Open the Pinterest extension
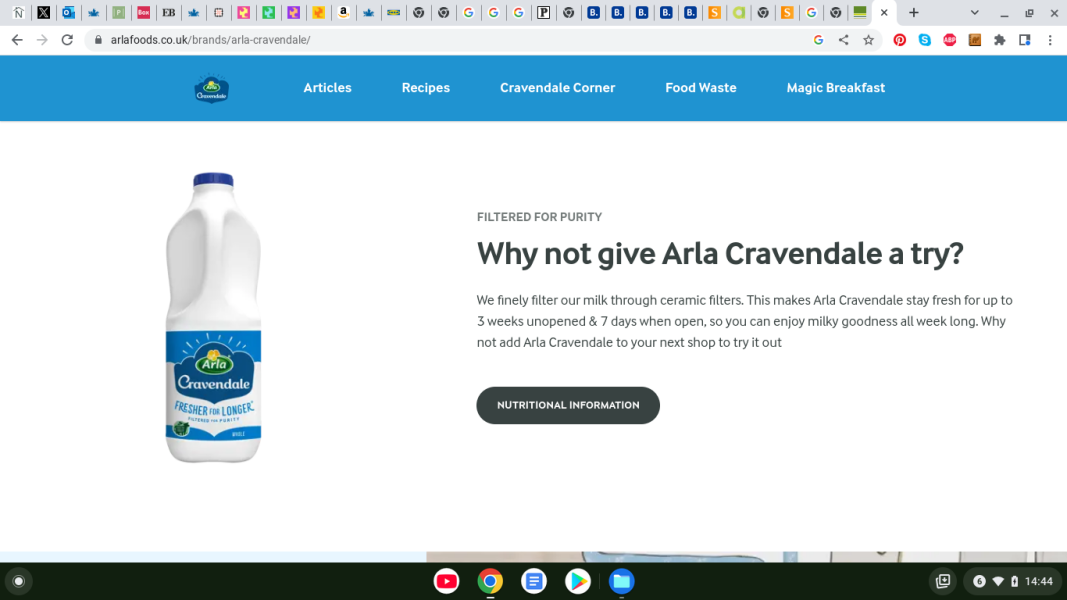Image resolution: width=1067 pixels, height=600 pixels. 900,40
